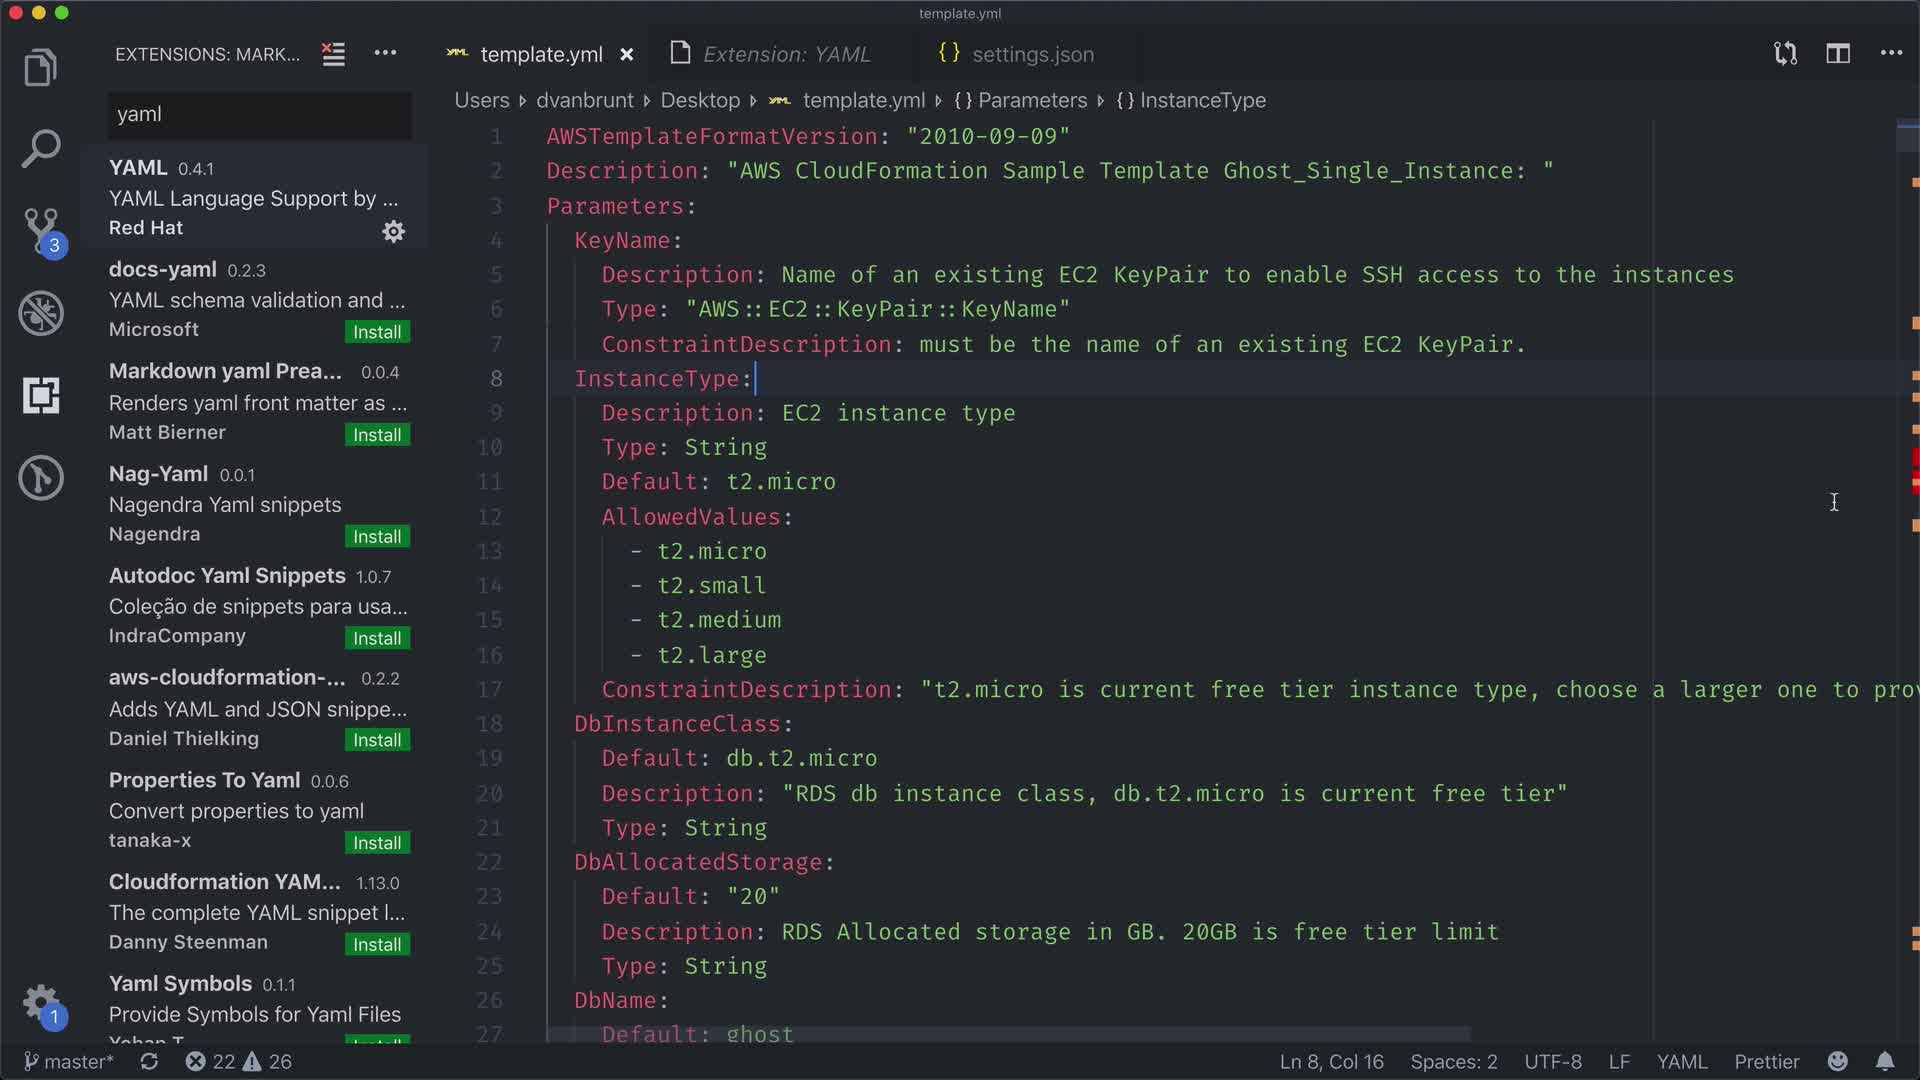Clear extensions search results icon
The height and width of the screenshot is (1080, 1920).
pyautogui.click(x=333, y=54)
